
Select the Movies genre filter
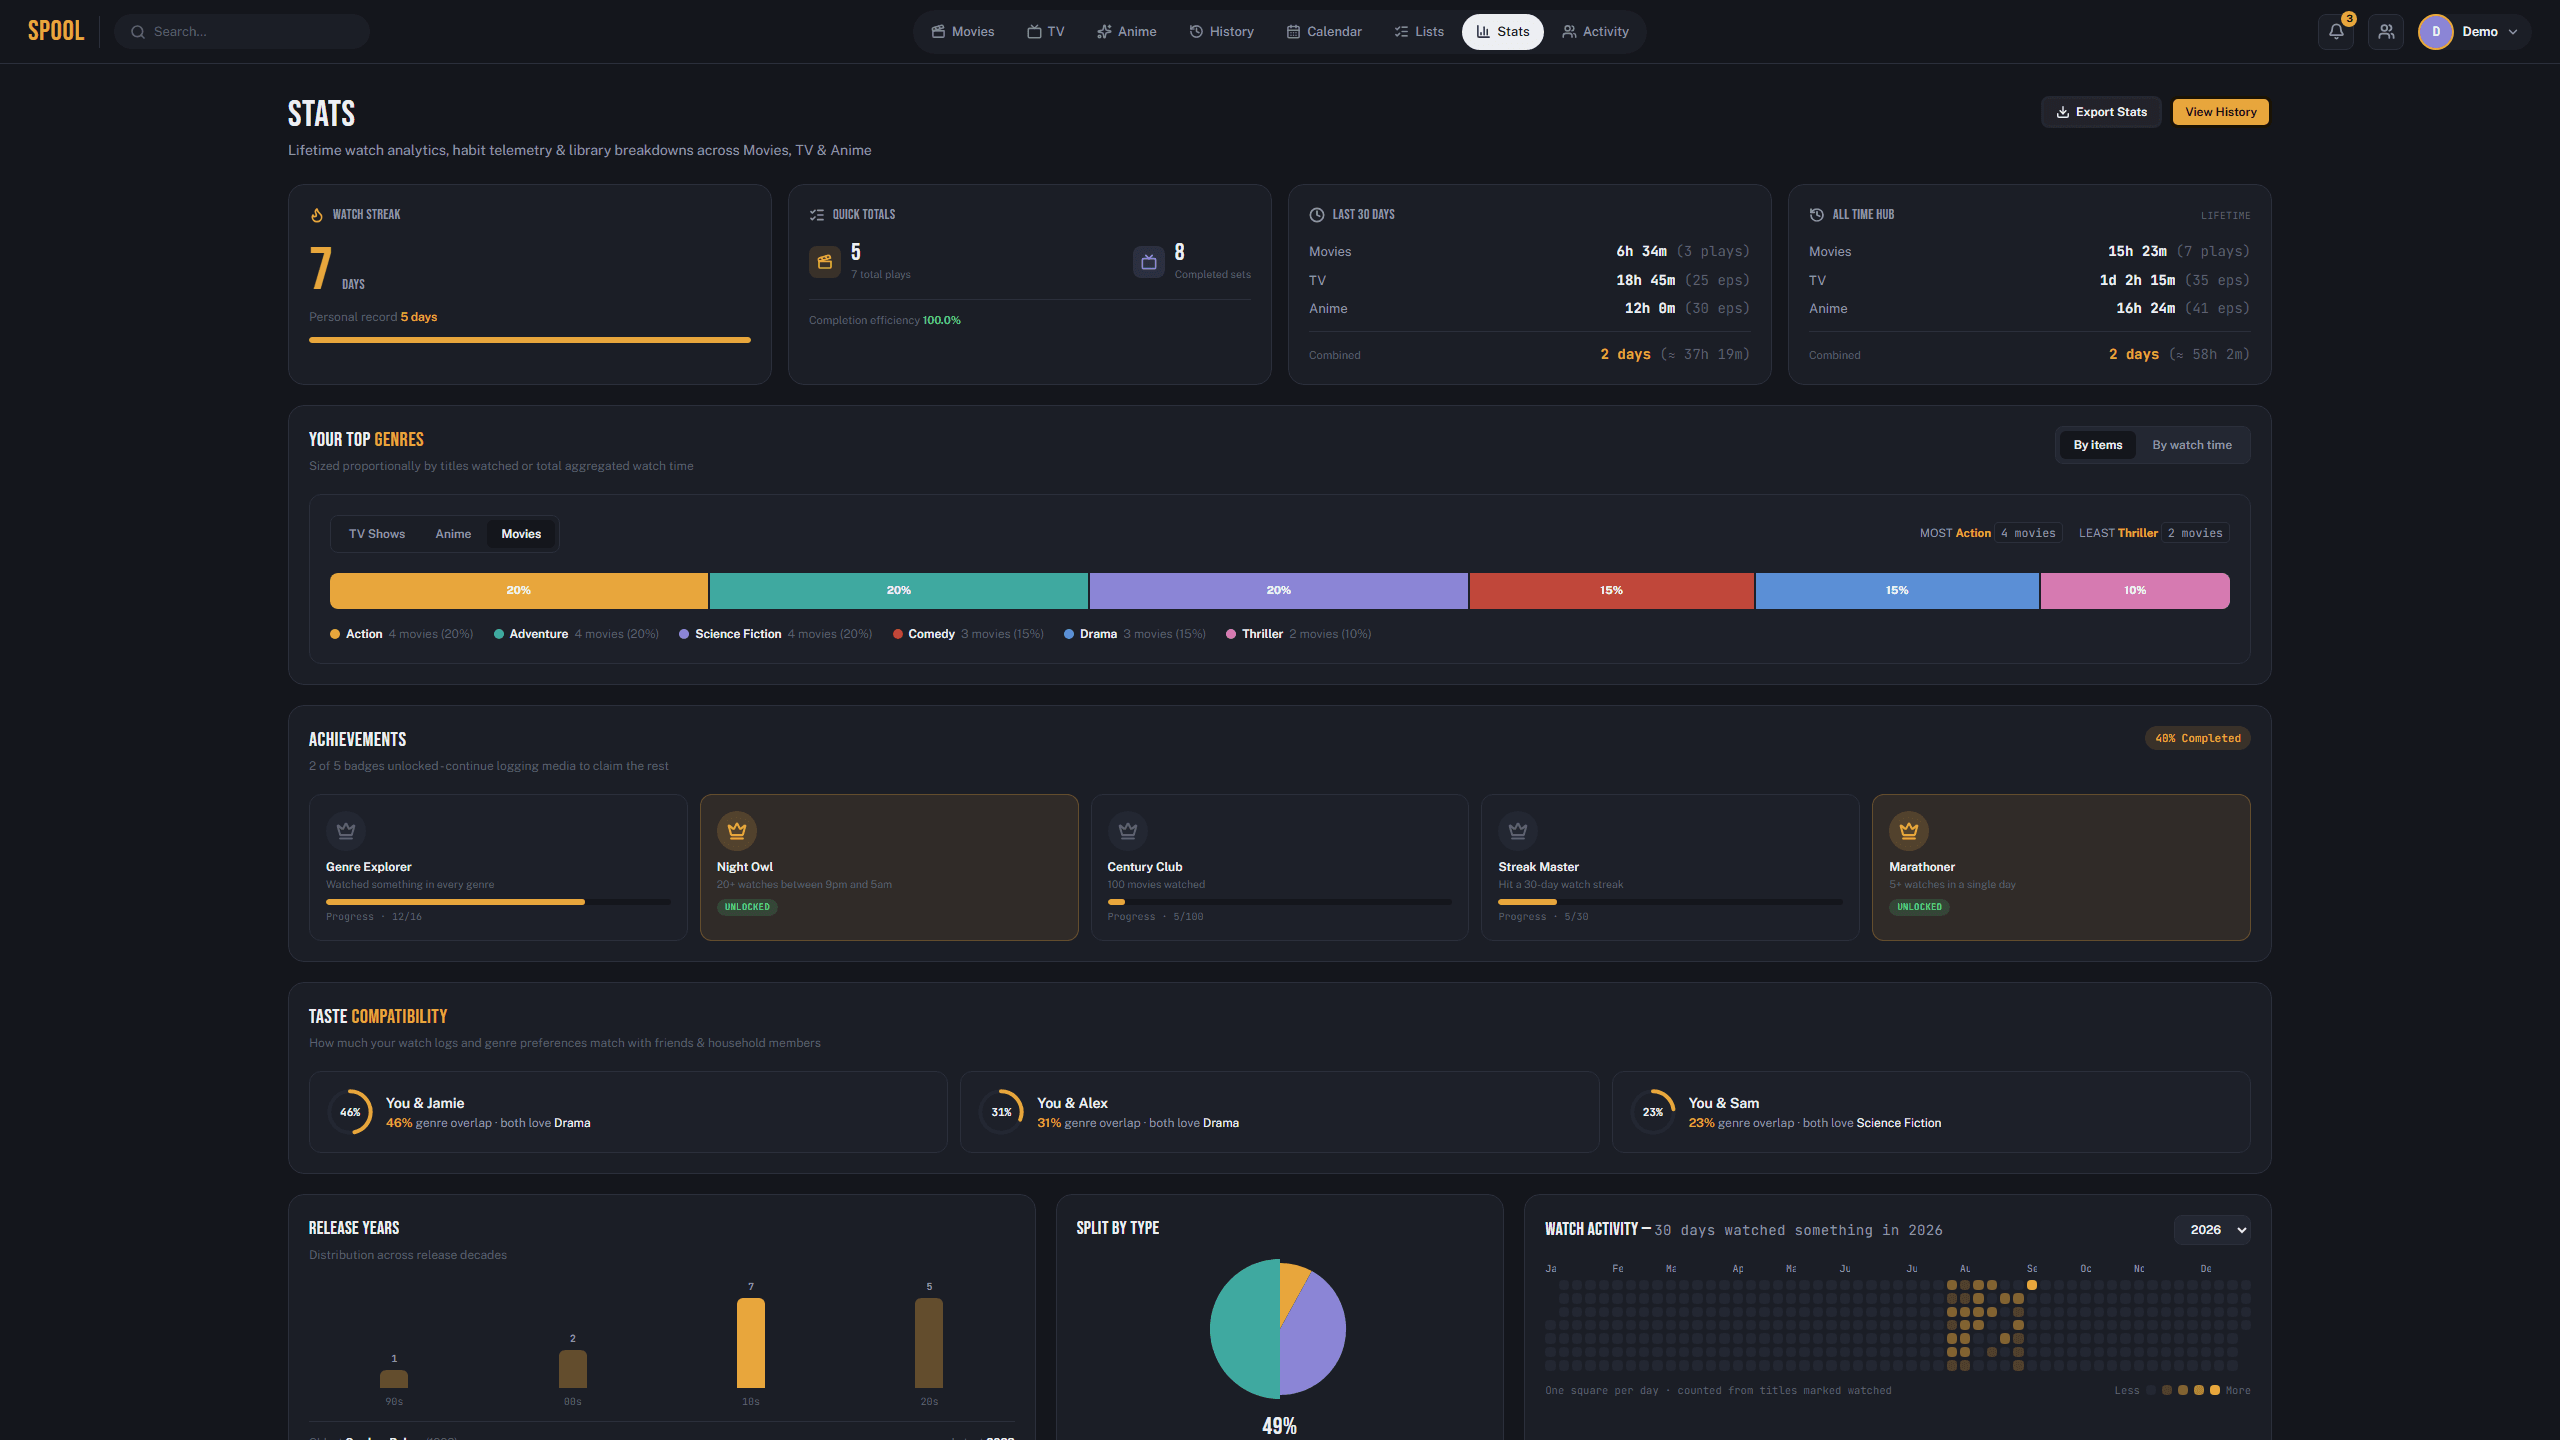tap(521, 534)
